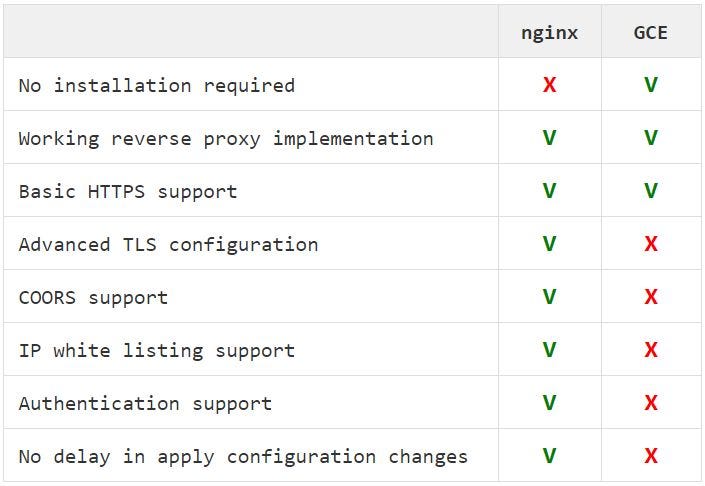Select the 'Basic HTTPS support' label

pyautogui.click(x=128, y=192)
